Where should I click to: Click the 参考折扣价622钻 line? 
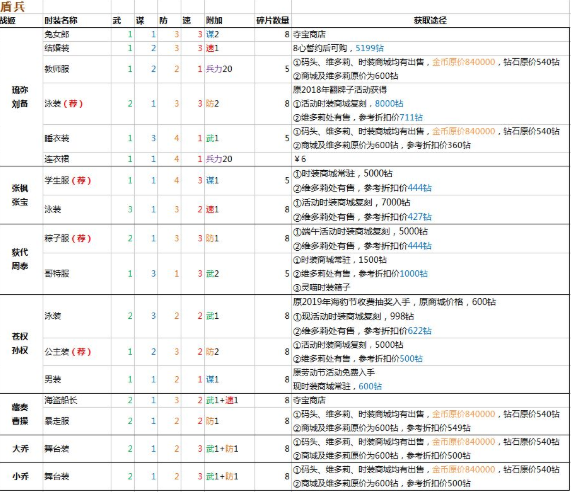tap(362, 331)
